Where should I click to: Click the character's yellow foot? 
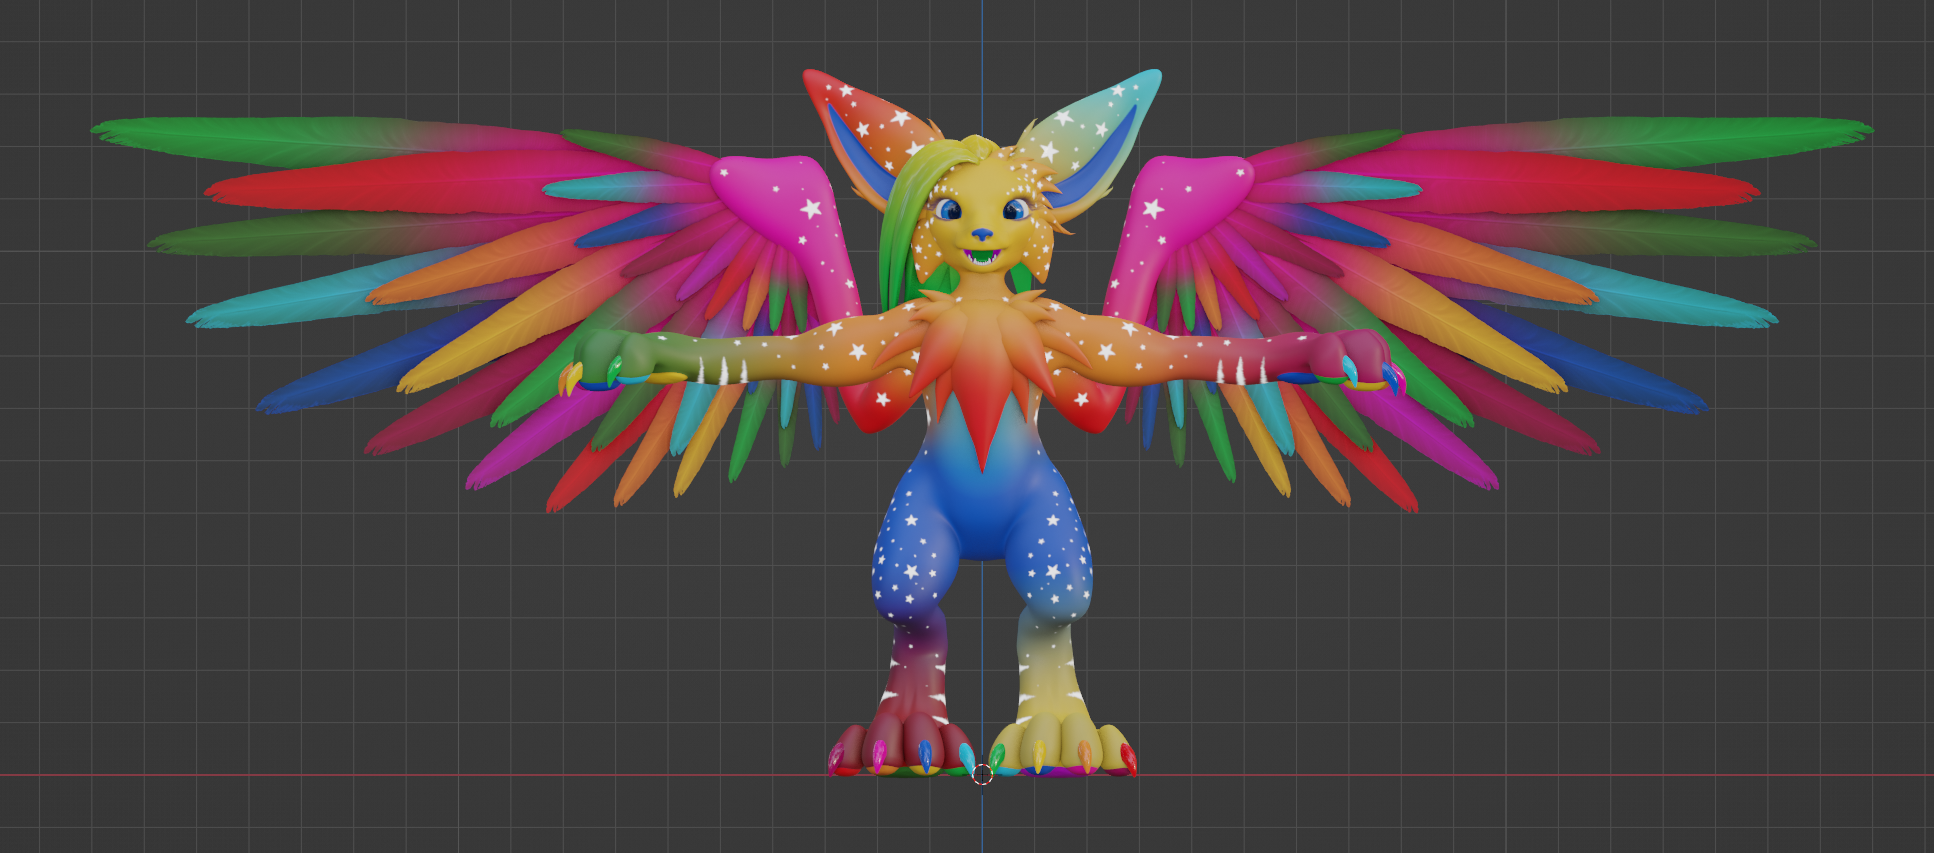[x=1062, y=746]
